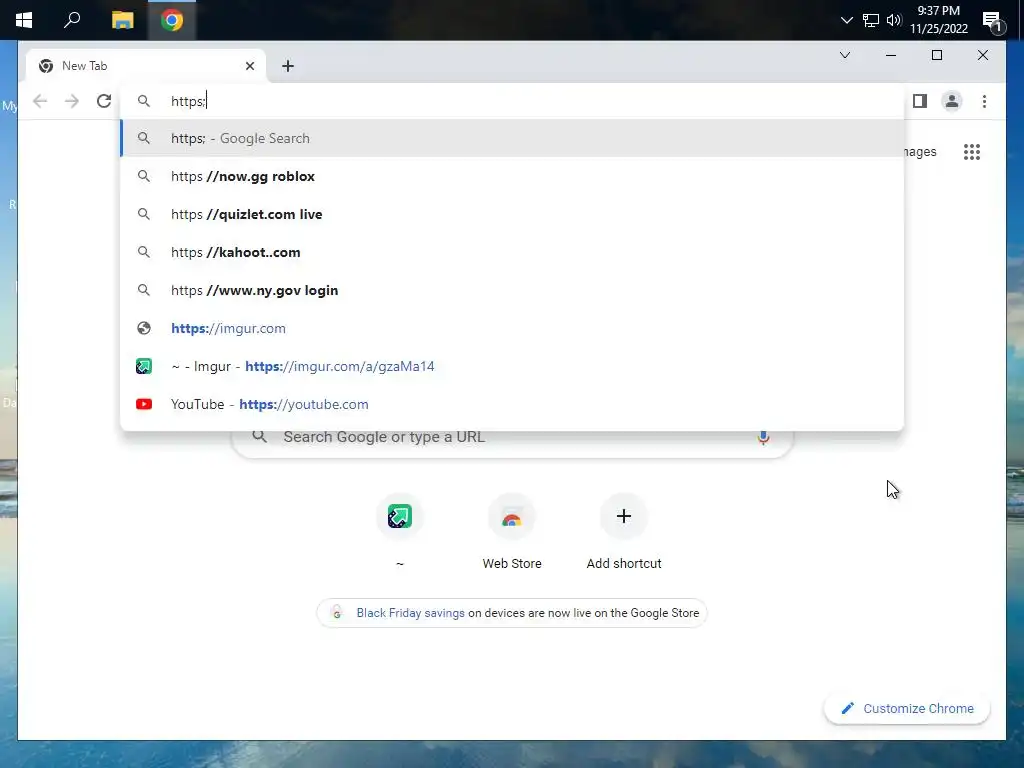
Task: Open Chrome's three-dot menu
Action: click(984, 101)
